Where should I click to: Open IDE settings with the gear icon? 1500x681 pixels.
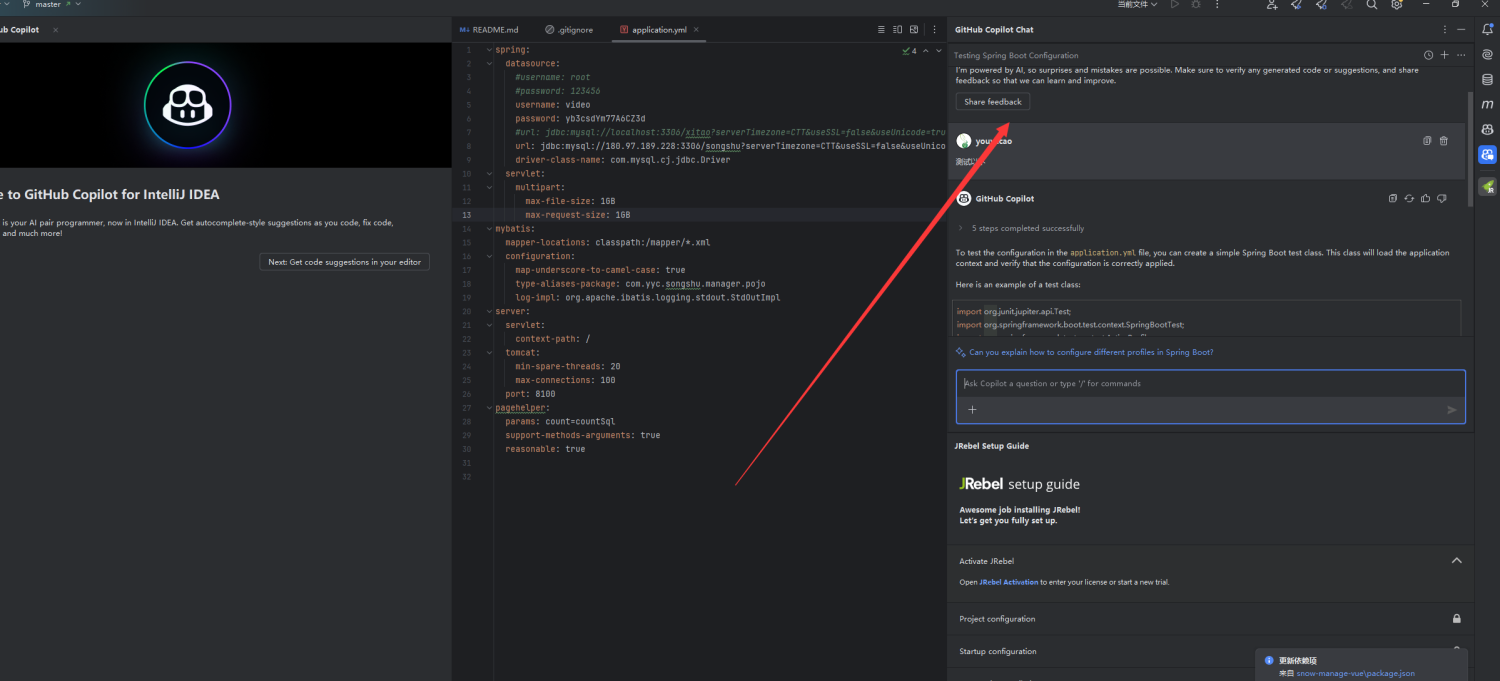1396,5
